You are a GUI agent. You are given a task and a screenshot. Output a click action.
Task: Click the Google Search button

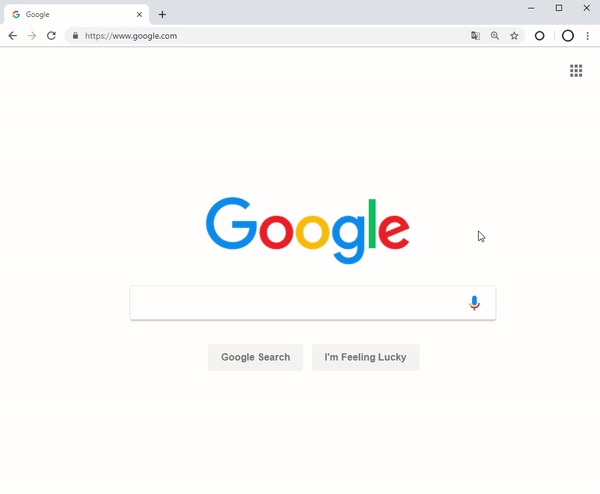256,357
